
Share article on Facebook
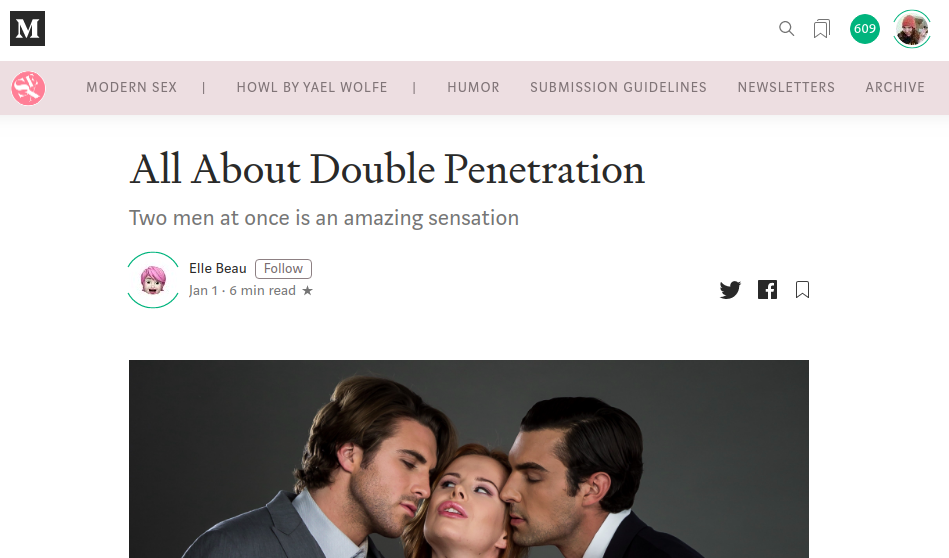pyautogui.click(x=767, y=290)
